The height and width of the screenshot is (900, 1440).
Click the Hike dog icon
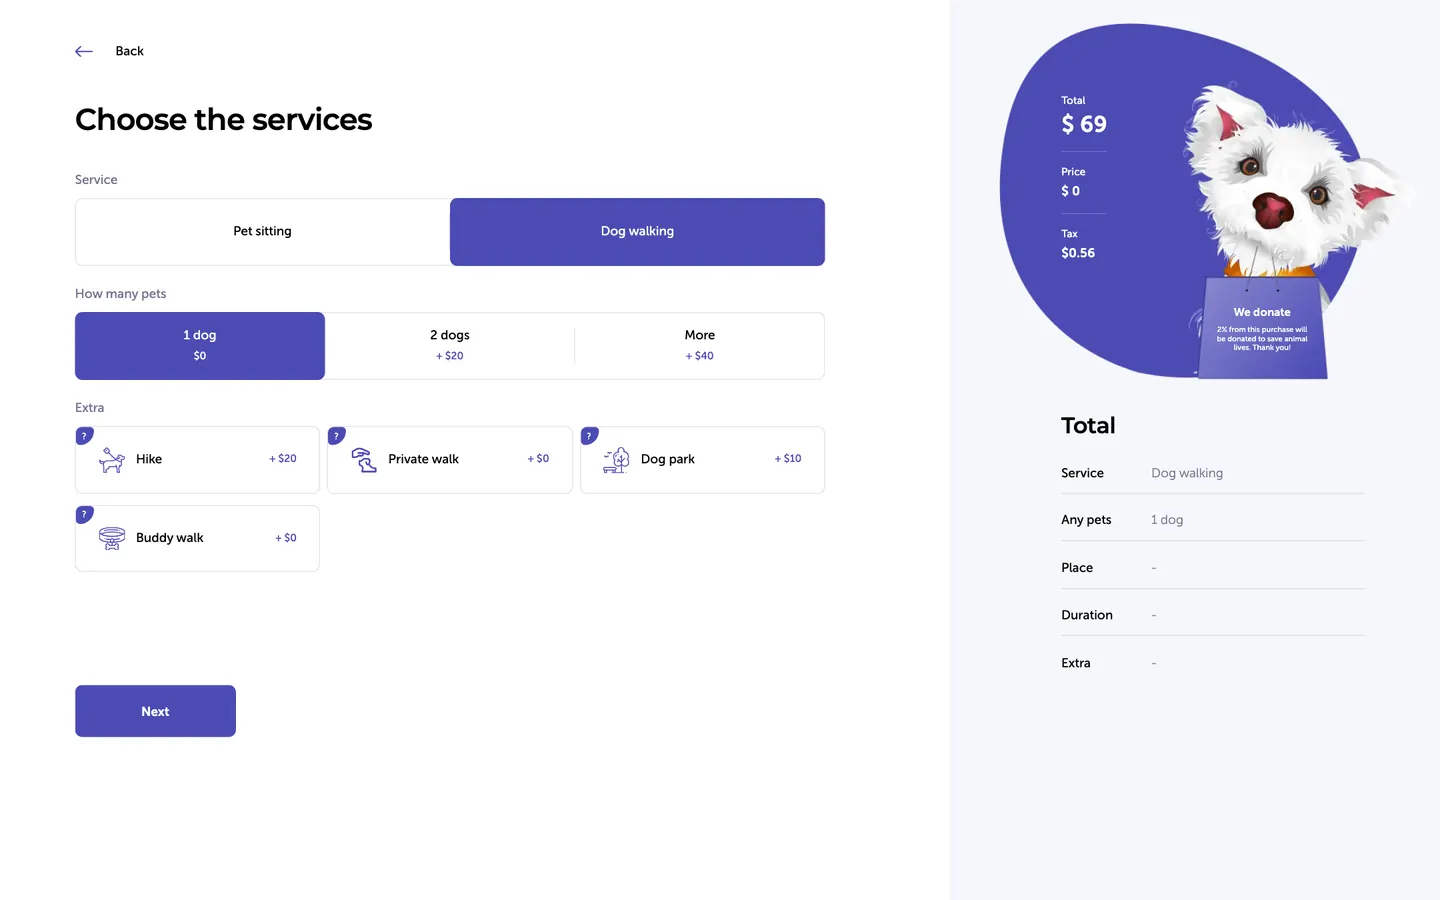pos(112,460)
